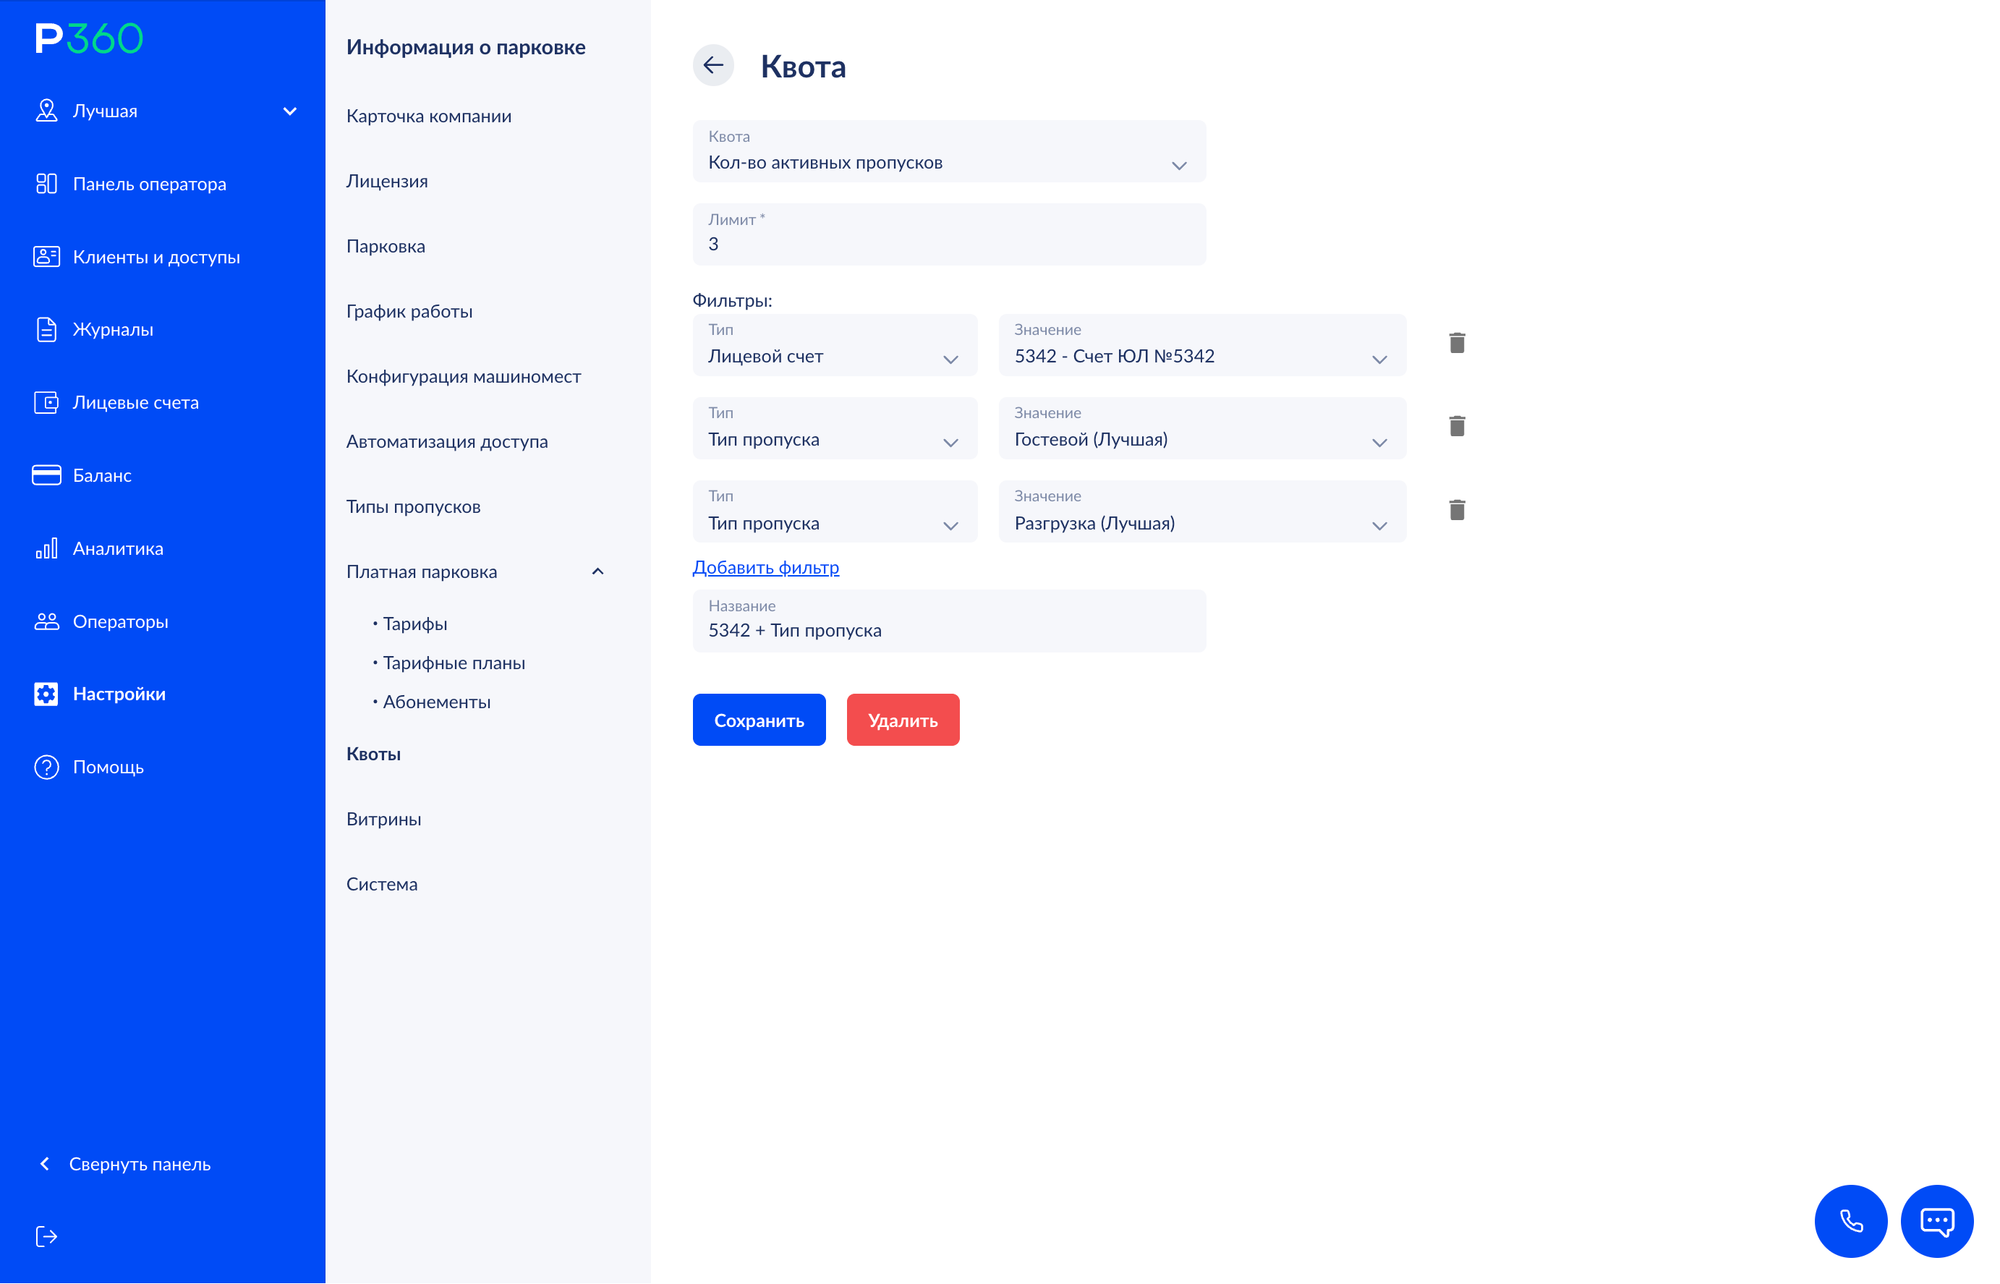The image size is (2000, 1284).
Task: Open the Витрины settings page
Action: point(384,819)
